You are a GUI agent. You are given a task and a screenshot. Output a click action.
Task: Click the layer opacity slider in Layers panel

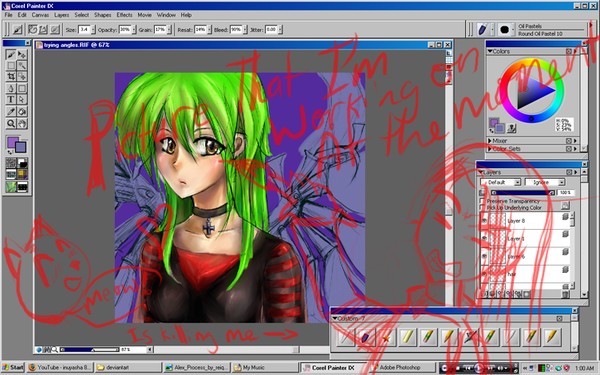(x=523, y=193)
